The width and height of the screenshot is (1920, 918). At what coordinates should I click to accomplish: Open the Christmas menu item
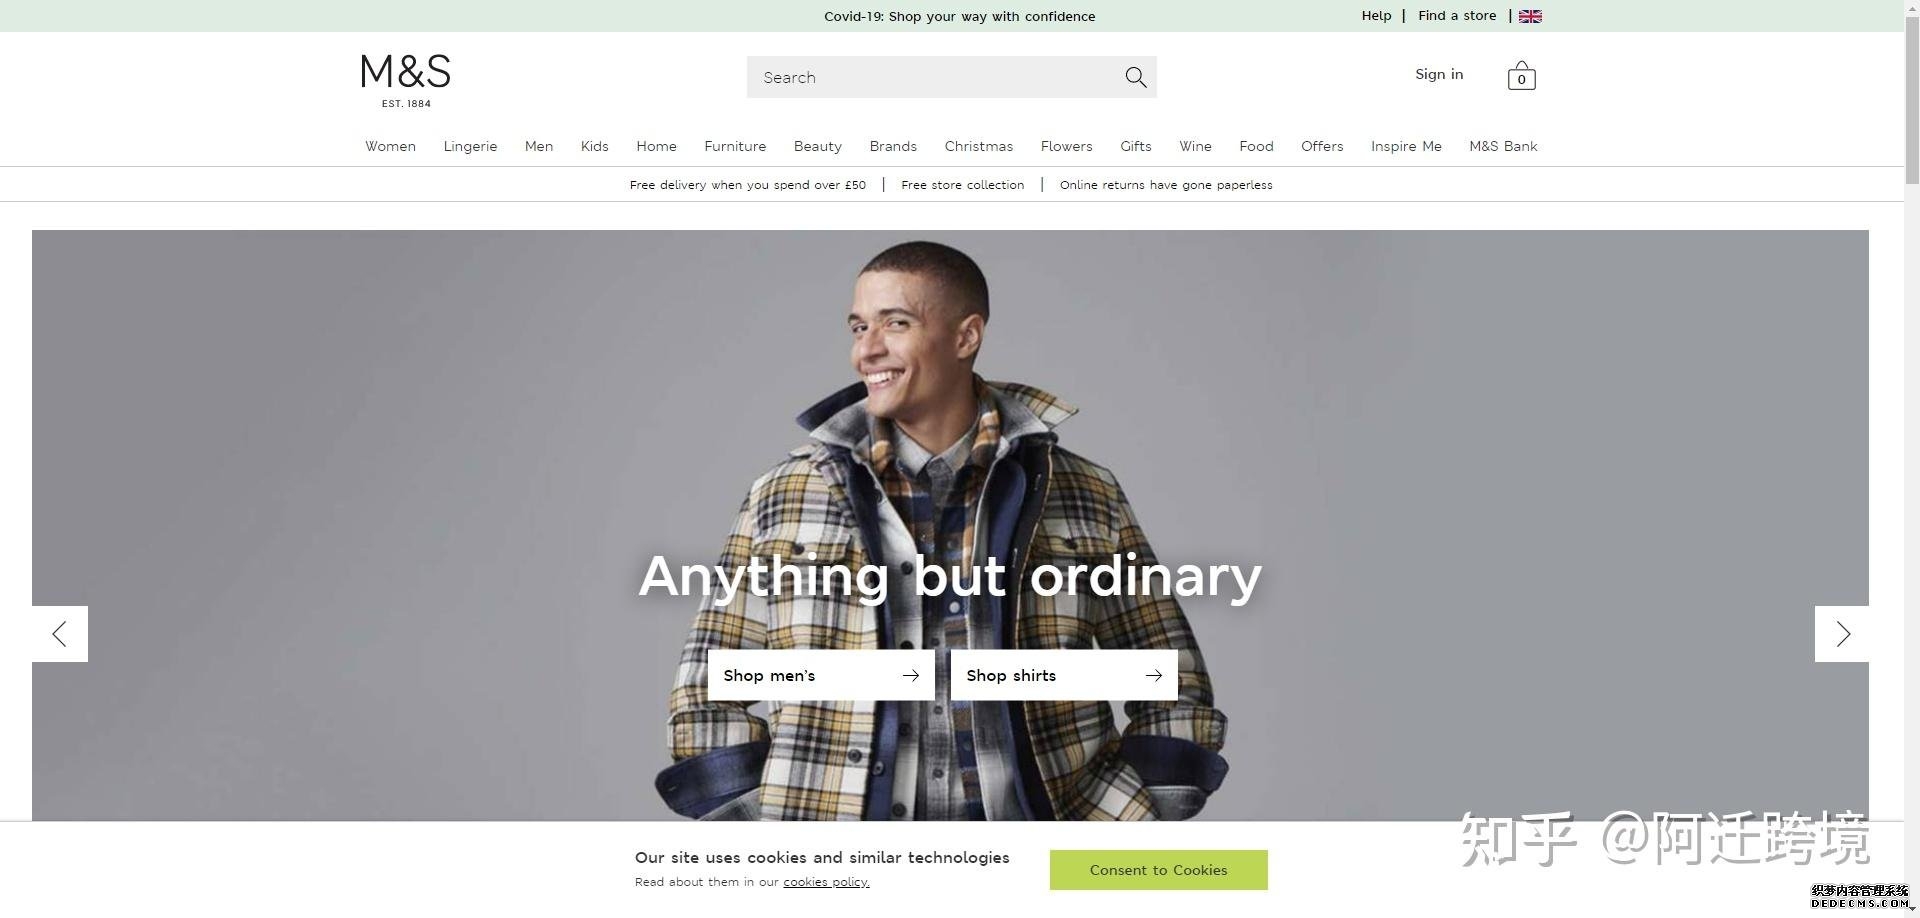click(978, 146)
